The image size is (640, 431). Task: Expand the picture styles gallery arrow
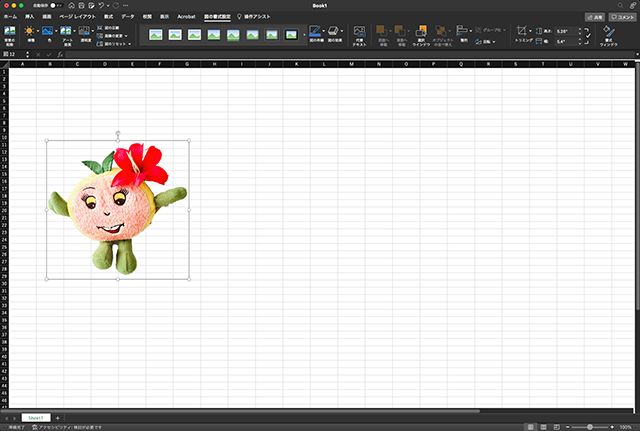[x=304, y=35]
